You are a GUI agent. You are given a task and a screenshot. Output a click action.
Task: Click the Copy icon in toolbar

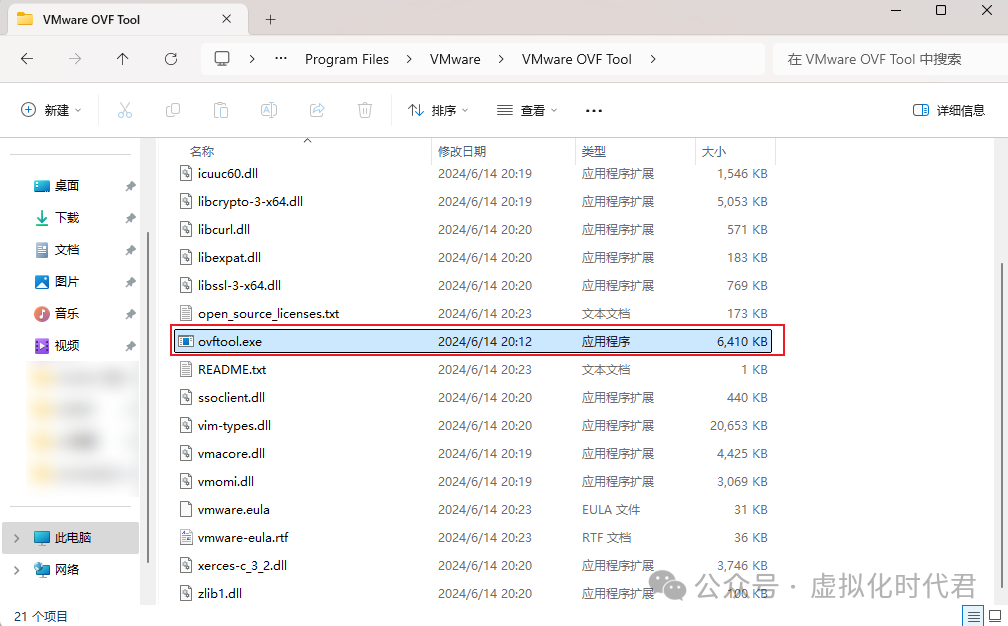pos(173,111)
